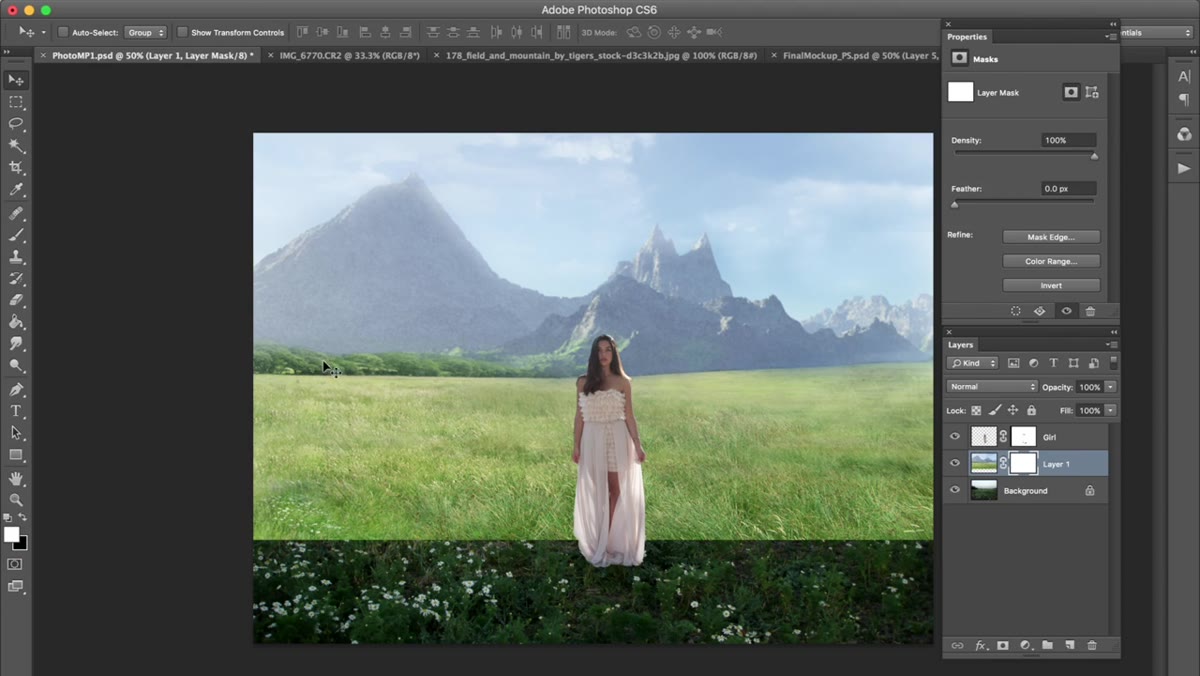Select the Magic Wand tool
Viewport: 1200px width, 676px height.
16,146
